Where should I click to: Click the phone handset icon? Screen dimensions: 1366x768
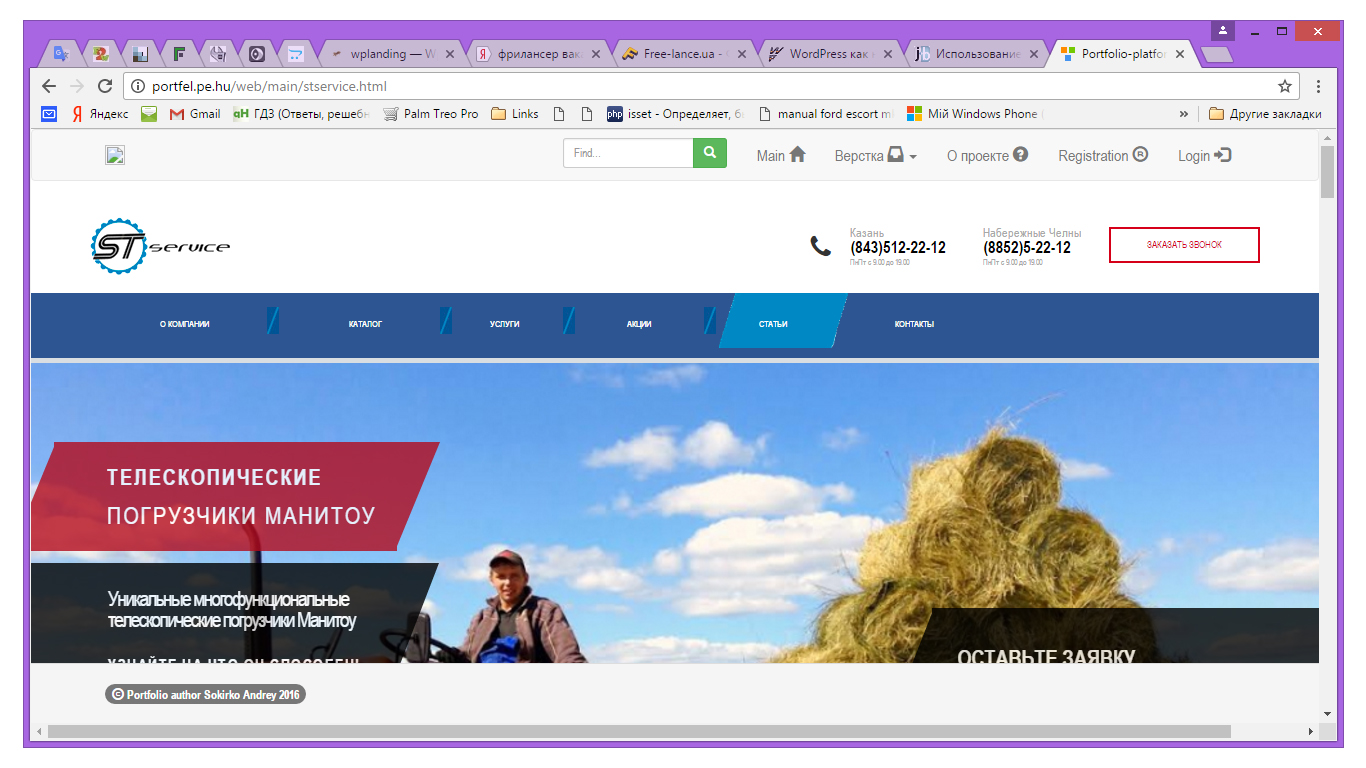(820, 246)
